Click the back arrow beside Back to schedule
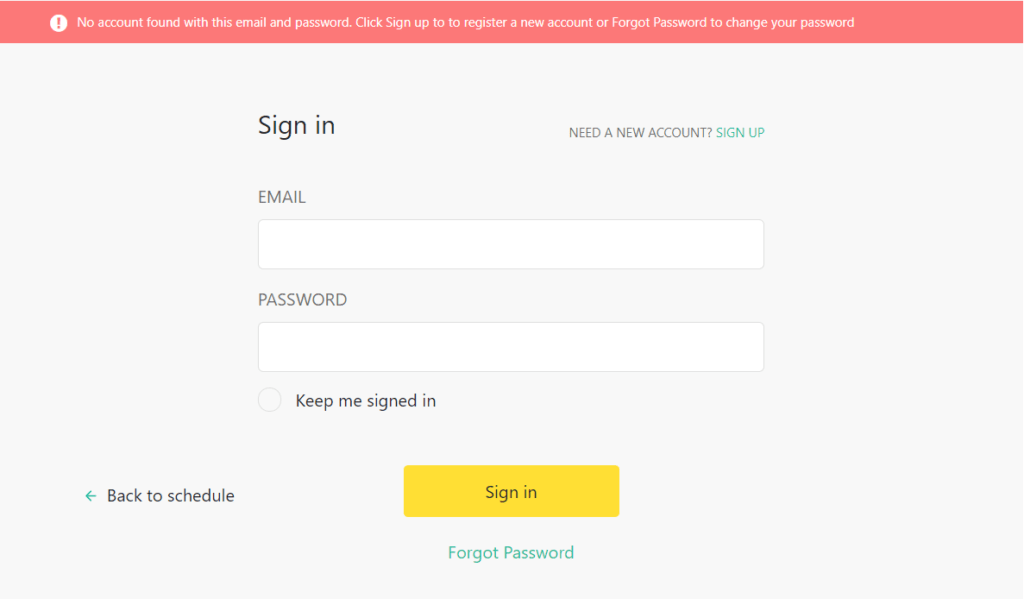1024x599 pixels. click(89, 495)
